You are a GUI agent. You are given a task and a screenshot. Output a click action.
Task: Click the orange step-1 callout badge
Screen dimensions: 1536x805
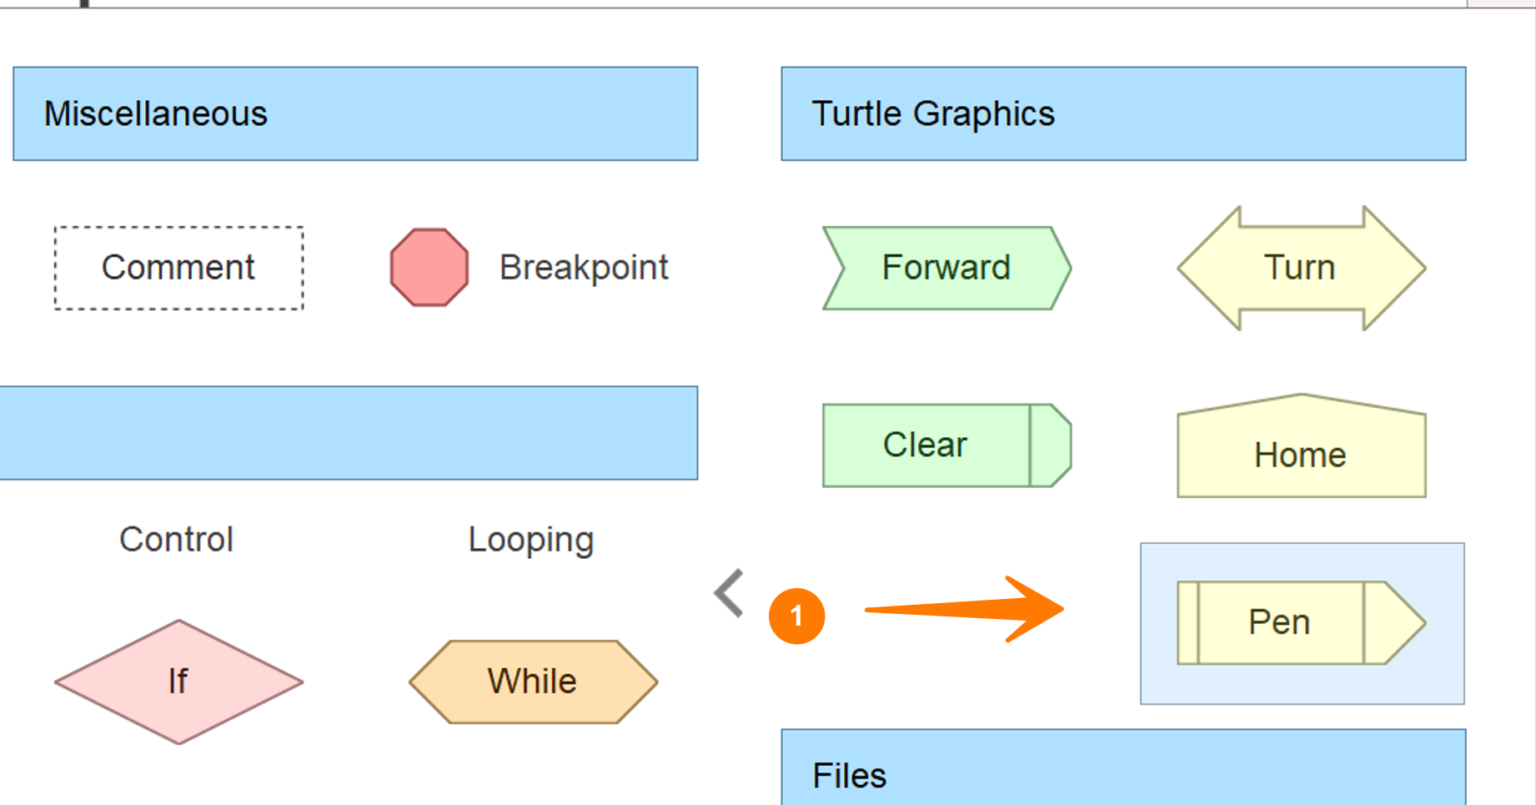[799, 615]
